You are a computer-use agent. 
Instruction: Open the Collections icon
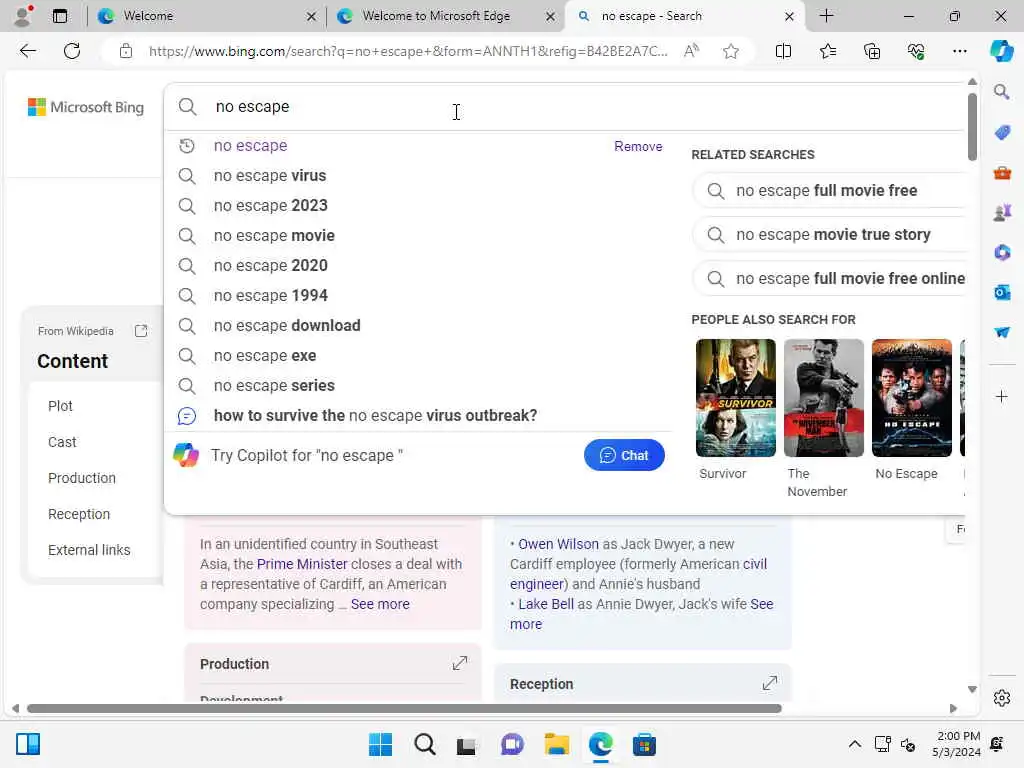pos(872,51)
